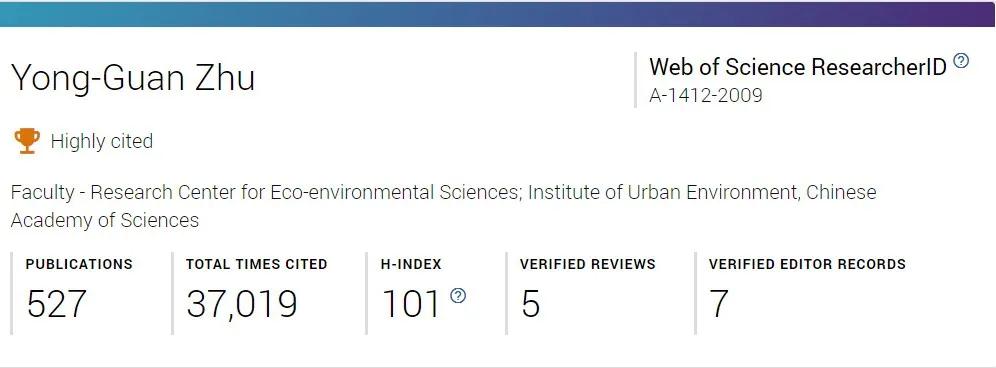Select the PUBLICATIONS metric label
The width and height of the screenshot is (996, 368).
coord(79,264)
